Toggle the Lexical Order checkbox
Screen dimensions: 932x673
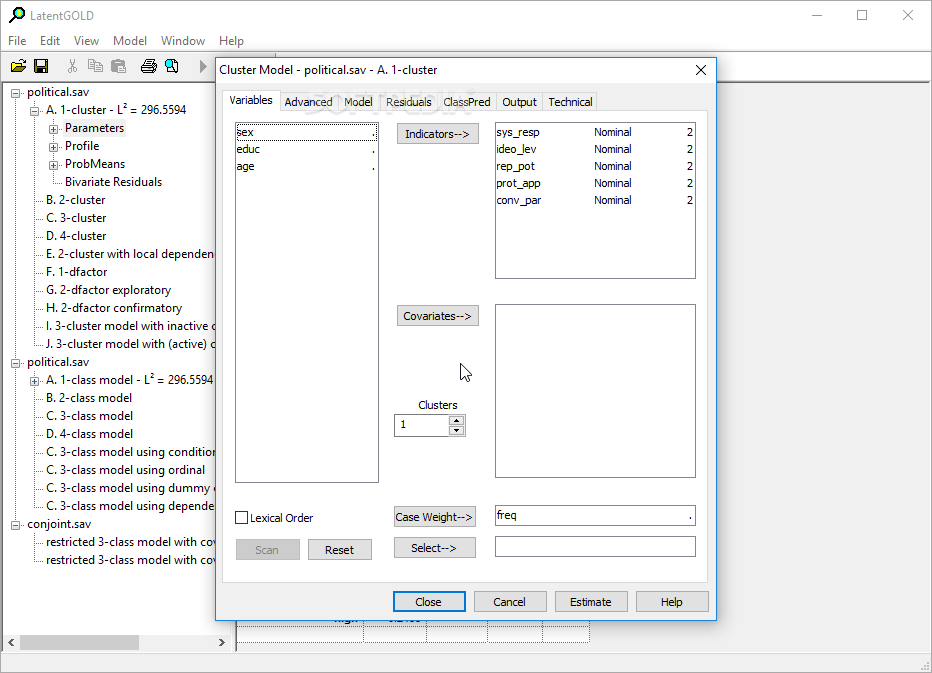[241, 518]
